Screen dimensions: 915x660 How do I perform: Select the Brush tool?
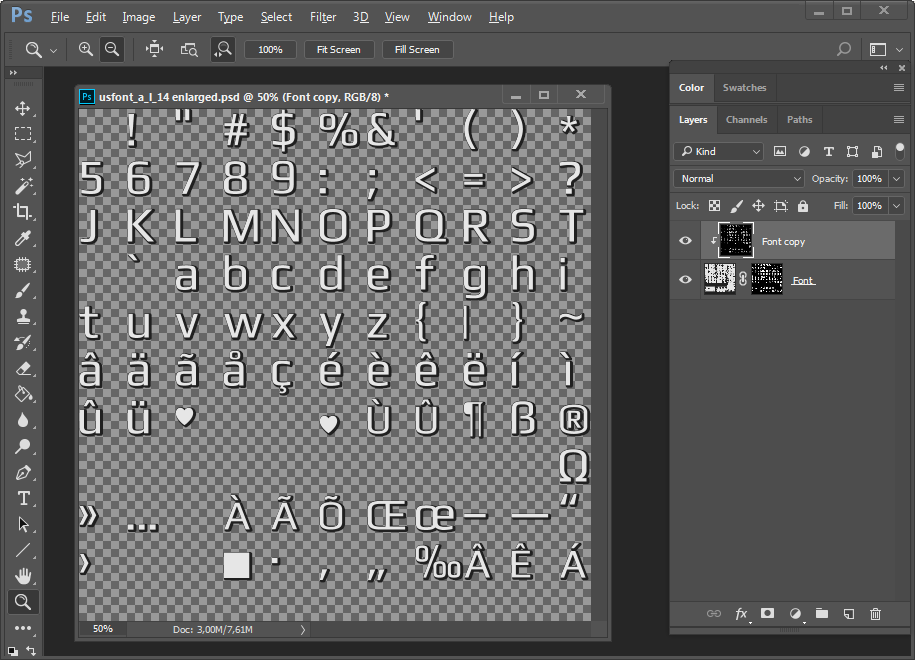23,291
